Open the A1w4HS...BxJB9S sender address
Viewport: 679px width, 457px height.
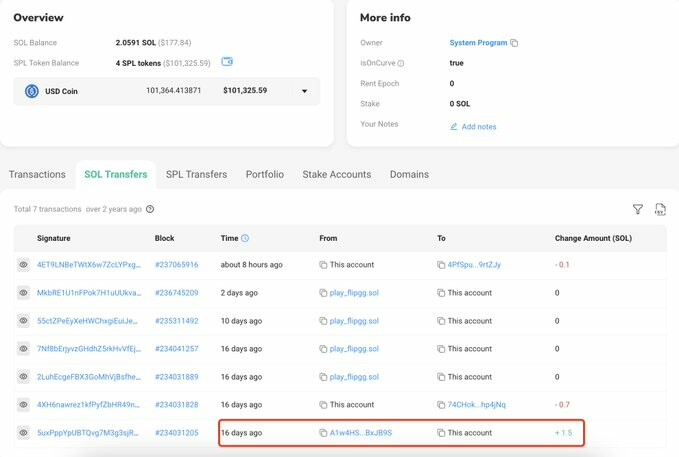pos(361,433)
